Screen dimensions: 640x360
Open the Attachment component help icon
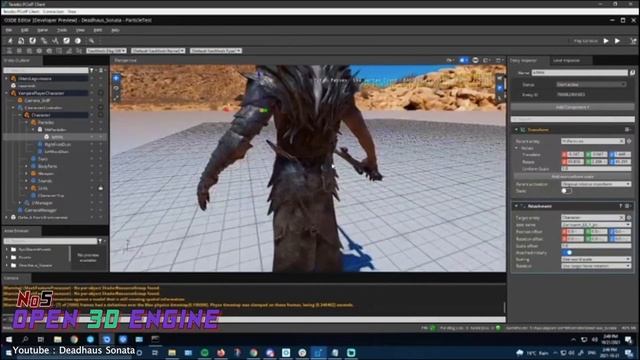(x=621, y=206)
